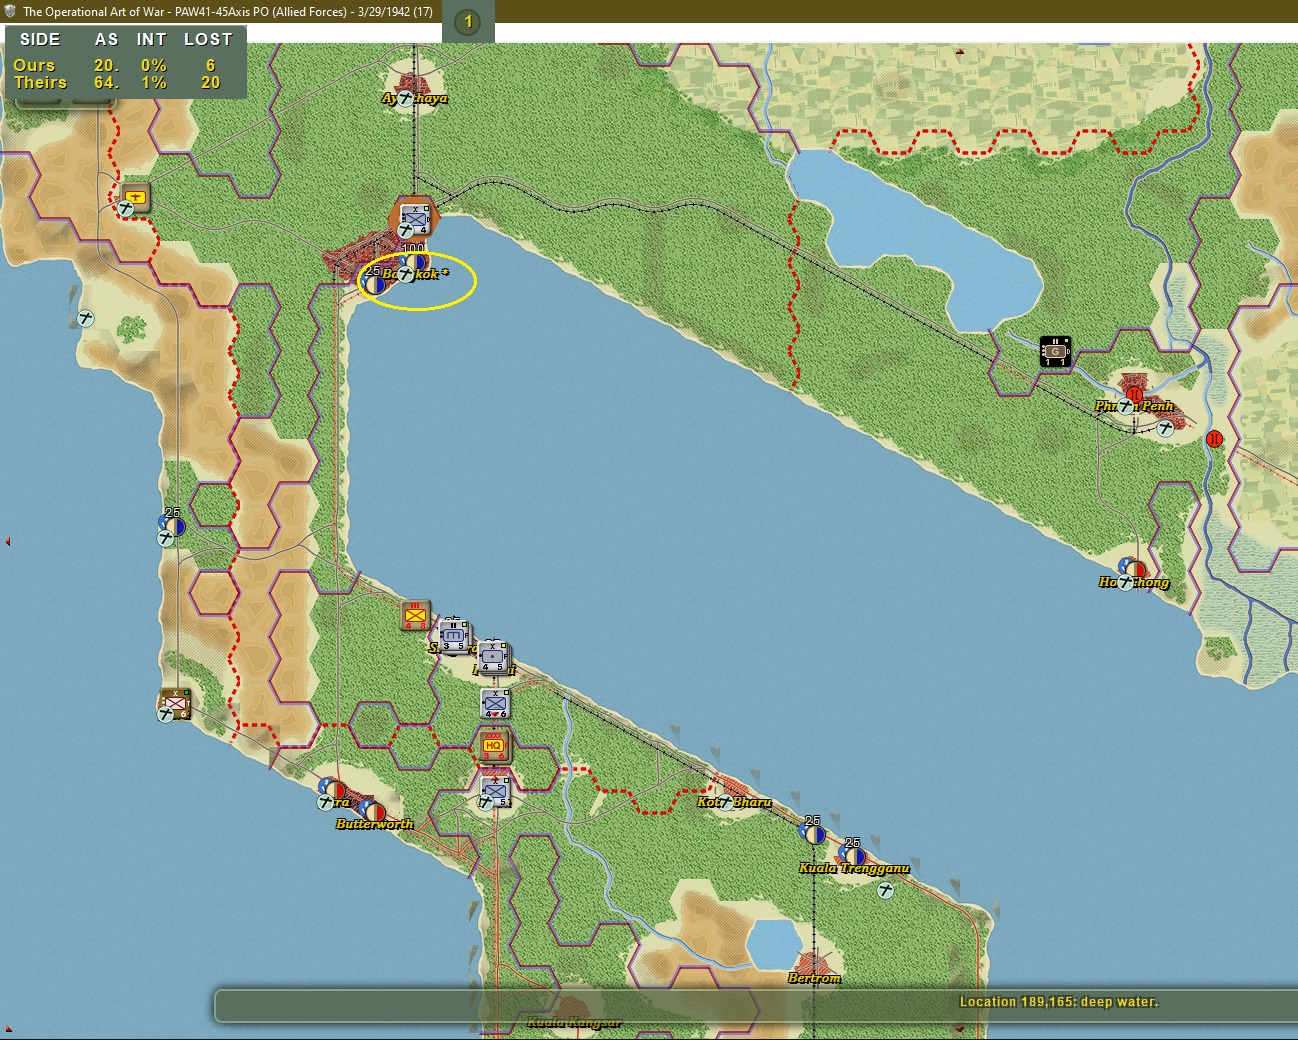The image size is (1298, 1040).
Task: Click the airfield icon over the Bangkok label
Action: [406, 274]
